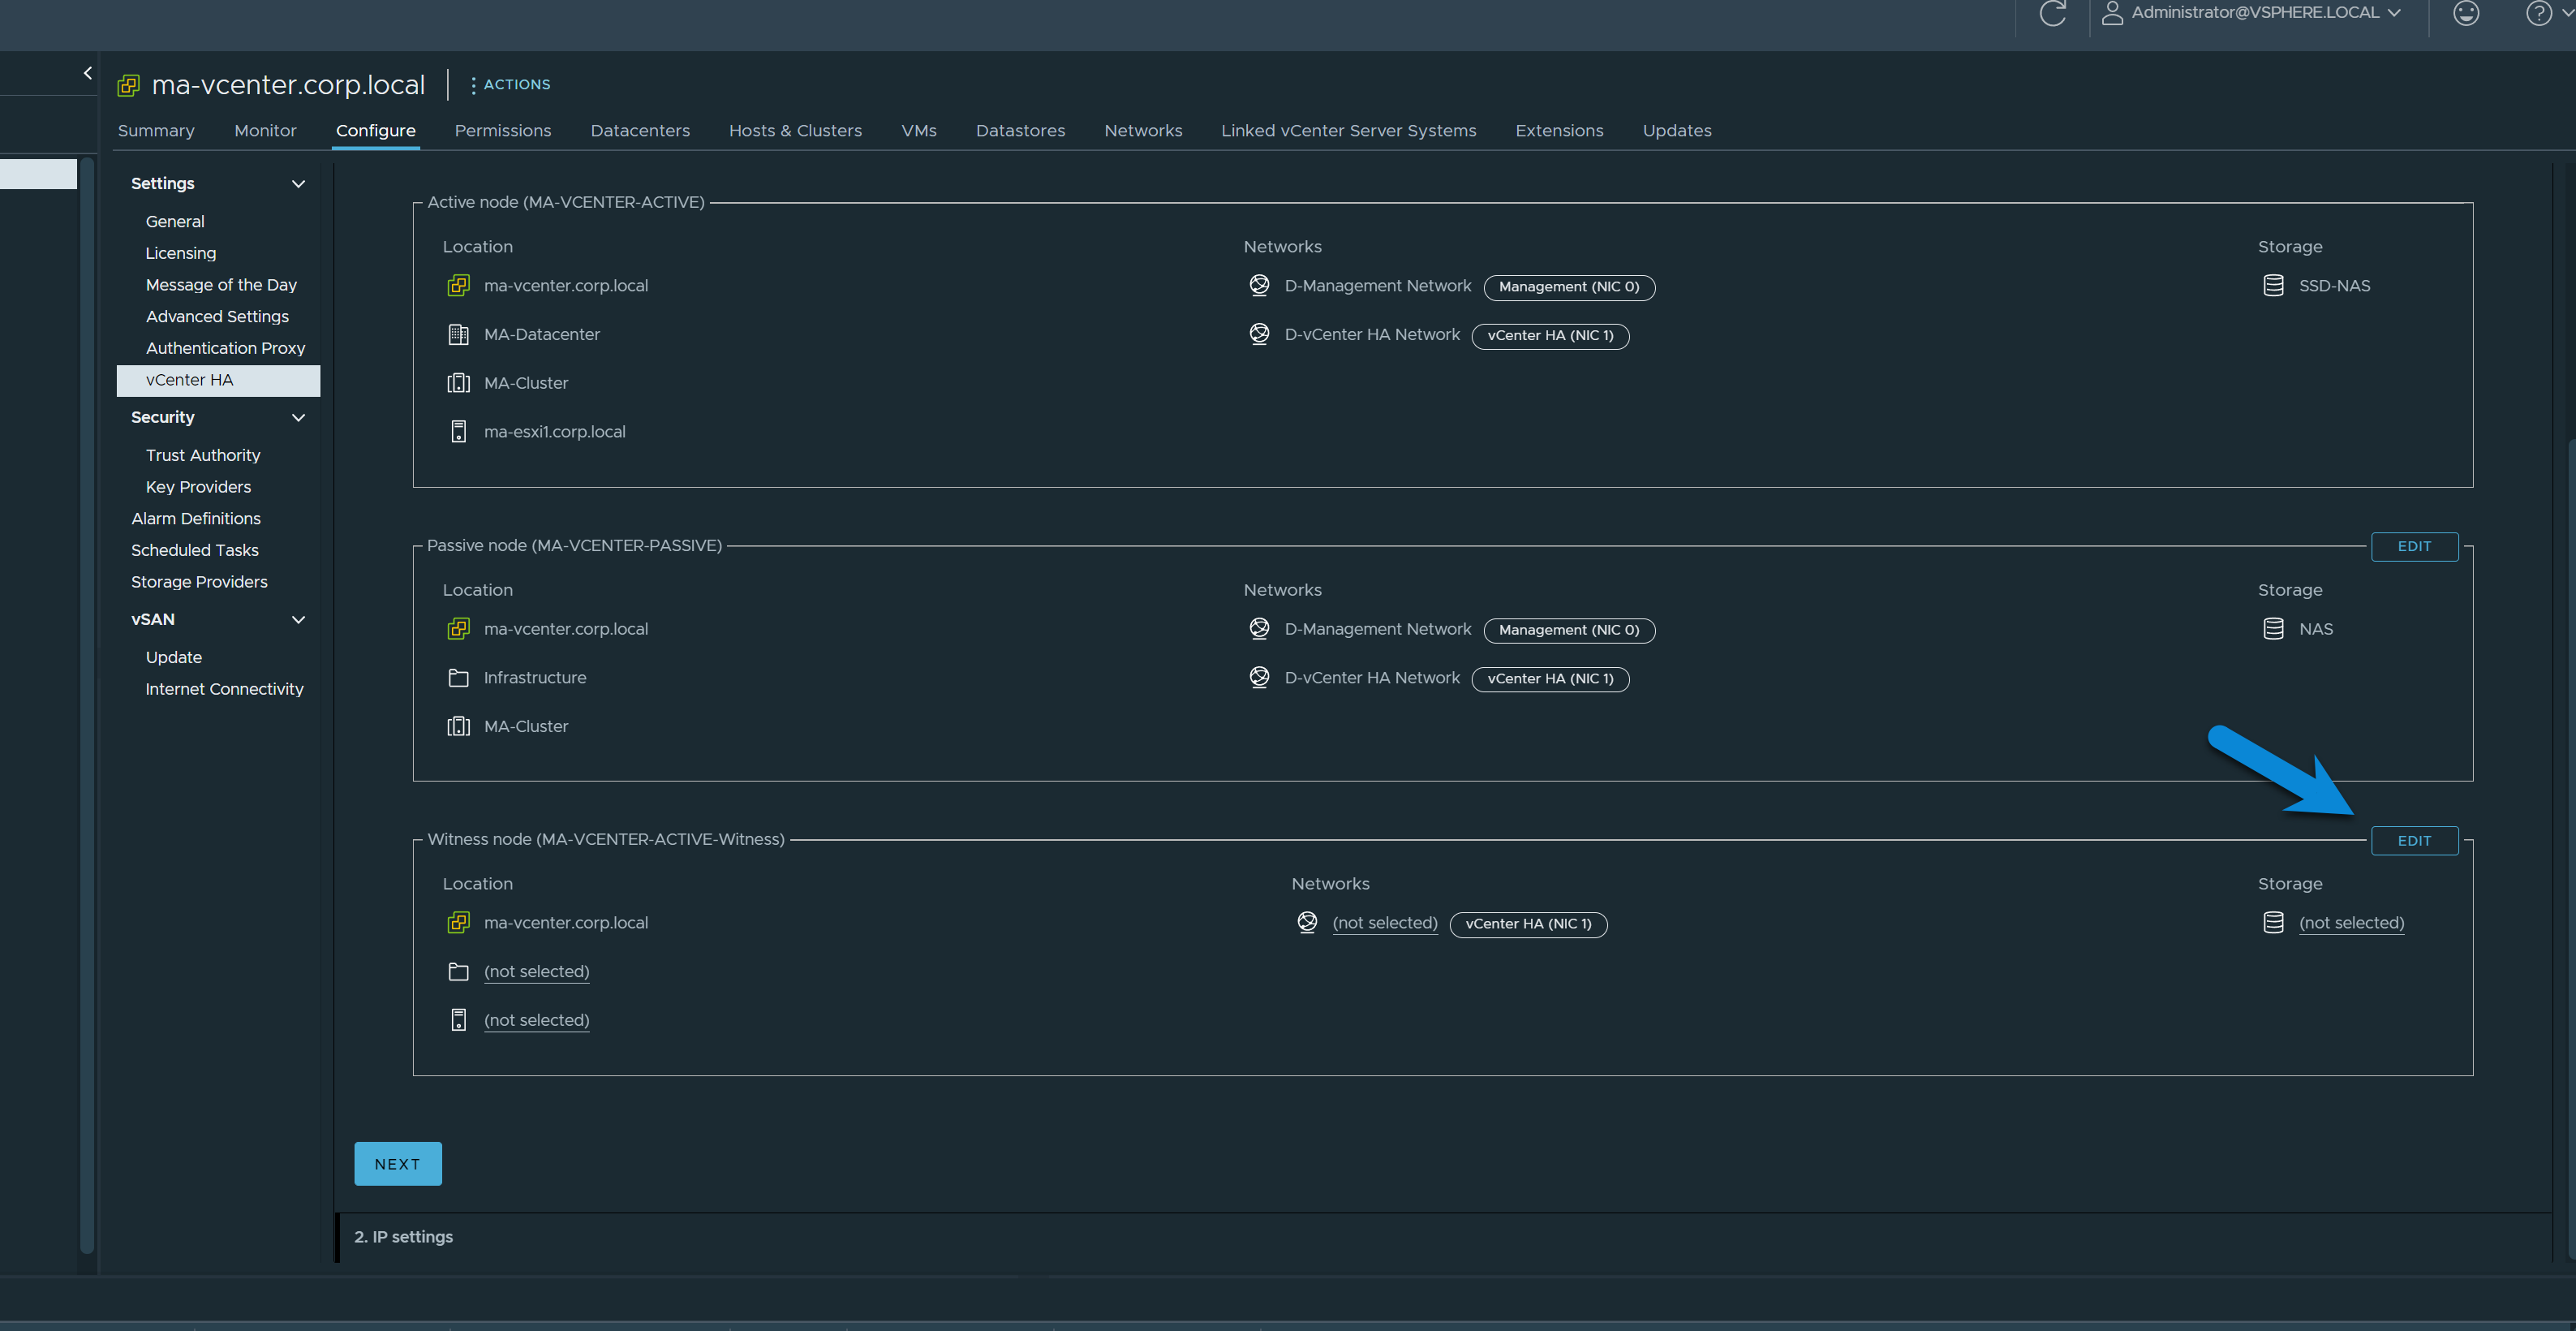This screenshot has height=1331, width=2576.
Task: Click NAS datastore icon in Passive node
Action: [x=2273, y=629]
